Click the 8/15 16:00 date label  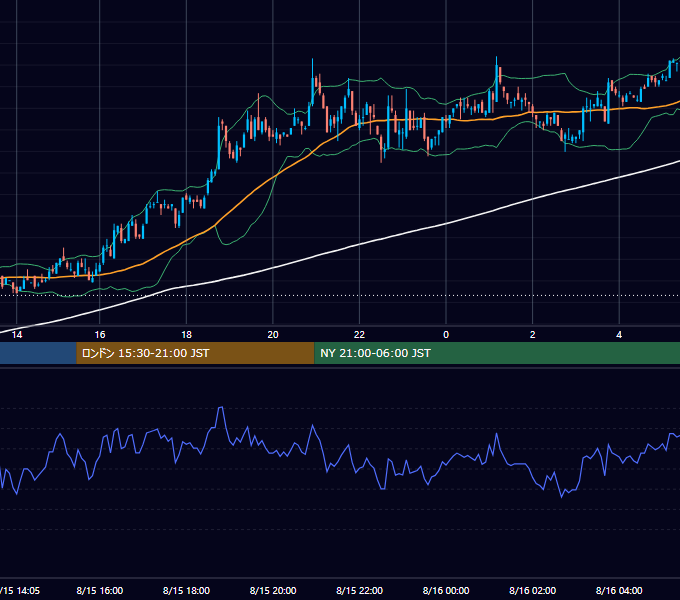point(100,590)
